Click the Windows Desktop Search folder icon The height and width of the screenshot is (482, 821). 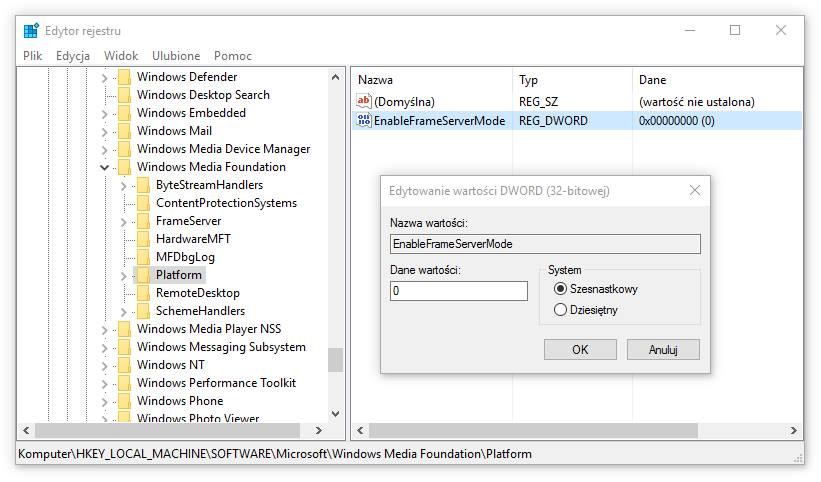pyautogui.click(x=125, y=95)
